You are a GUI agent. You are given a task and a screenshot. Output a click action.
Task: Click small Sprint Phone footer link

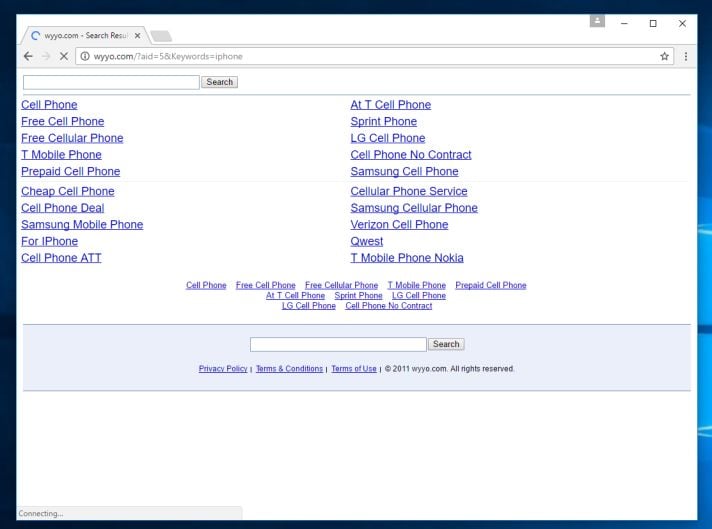[x=358, y=296]
